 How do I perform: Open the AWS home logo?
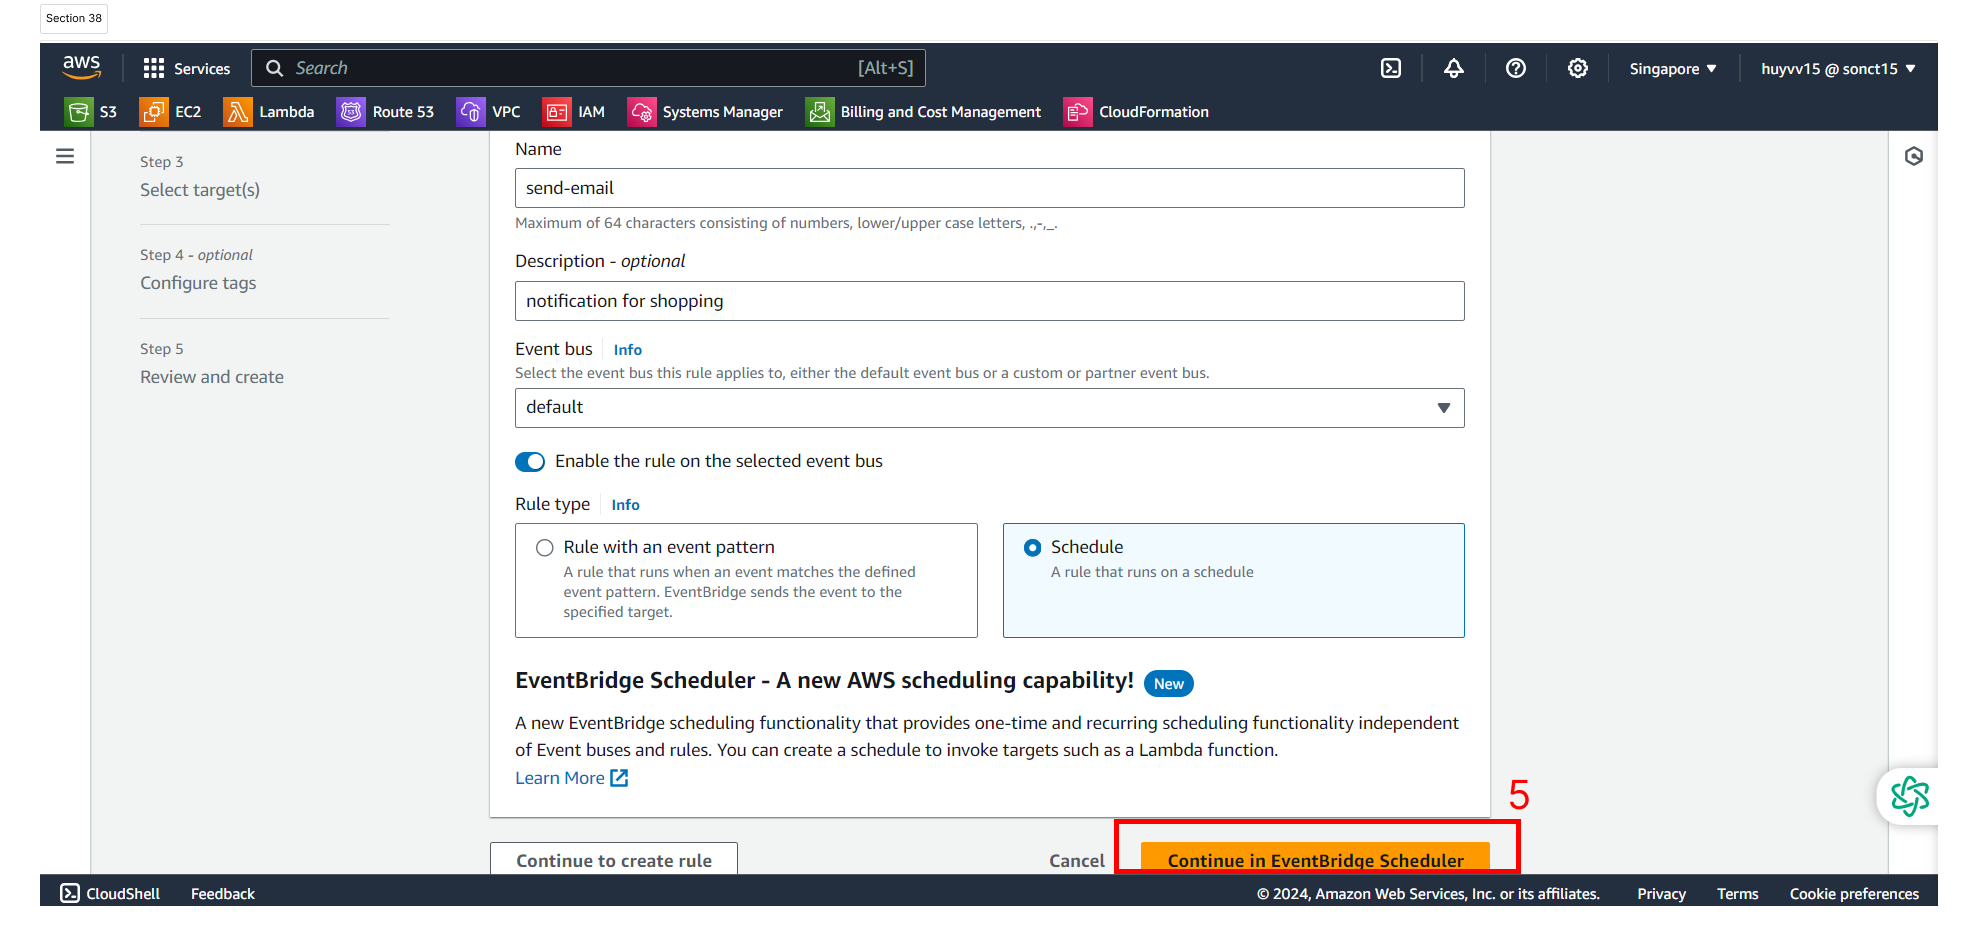(81, 67)
